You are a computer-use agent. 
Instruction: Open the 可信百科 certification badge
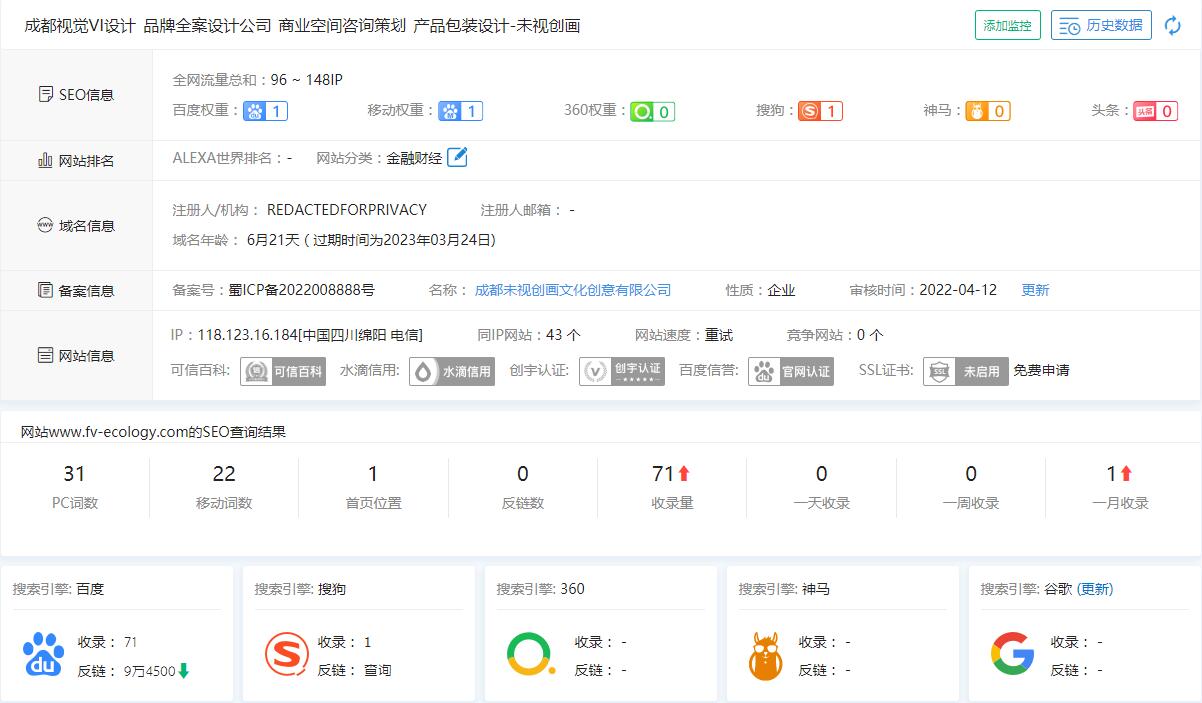click(x=283, y=371)
